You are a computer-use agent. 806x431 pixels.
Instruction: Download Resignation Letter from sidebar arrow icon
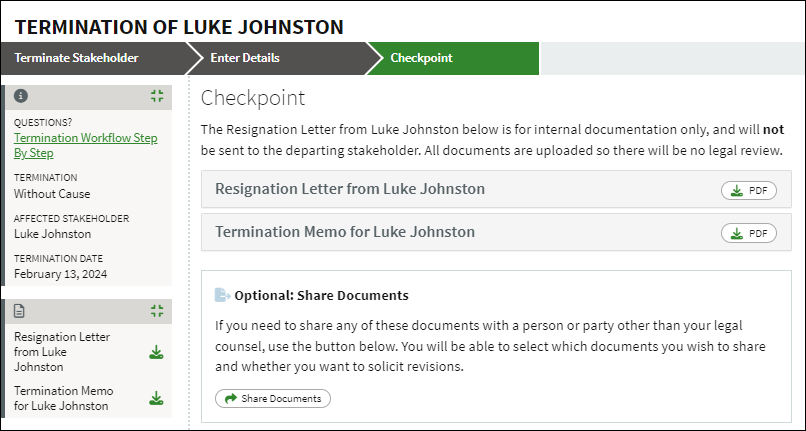(156, 352)
